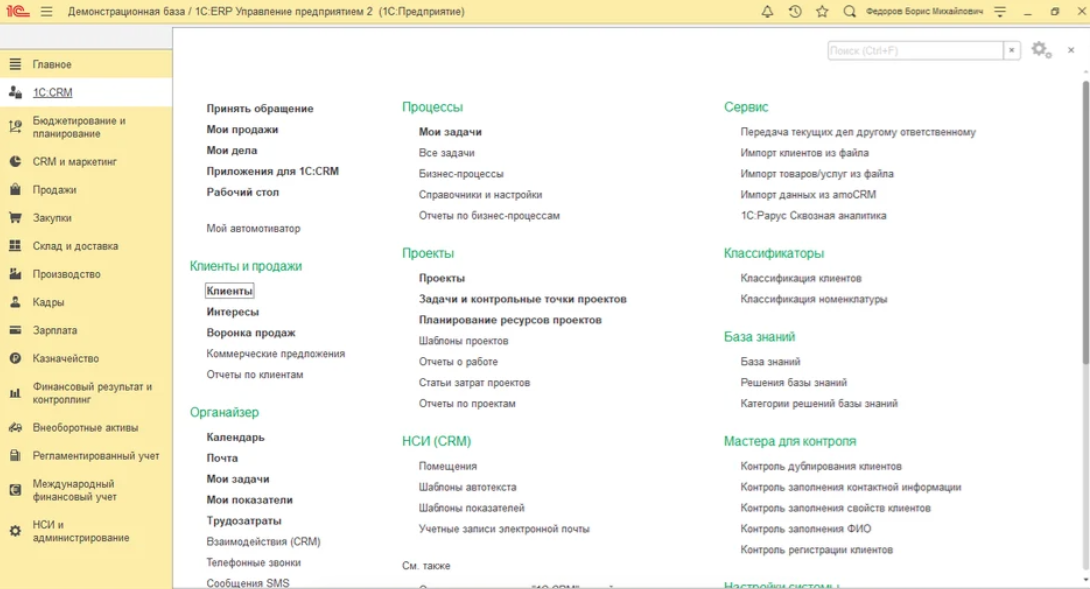Click the Производство factory icon
This screenshot has height=589, width=1090.
click(15, 274)
